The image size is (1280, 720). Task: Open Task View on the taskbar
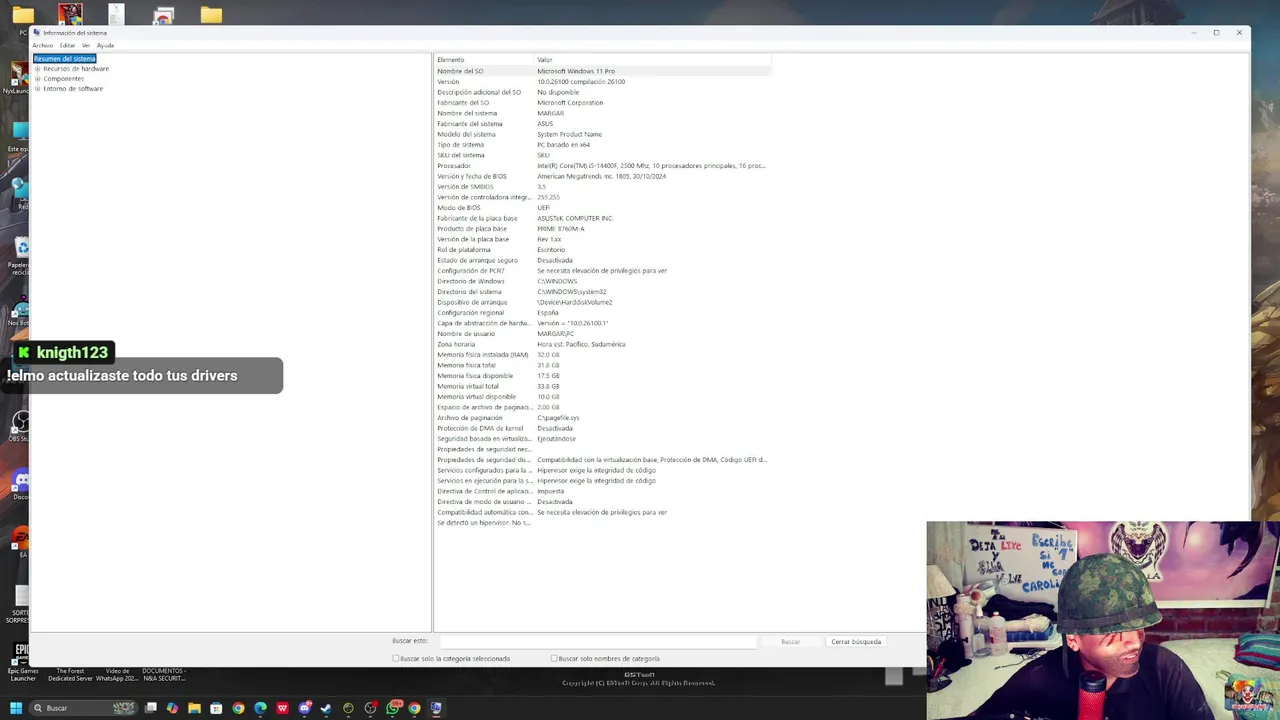150,708
